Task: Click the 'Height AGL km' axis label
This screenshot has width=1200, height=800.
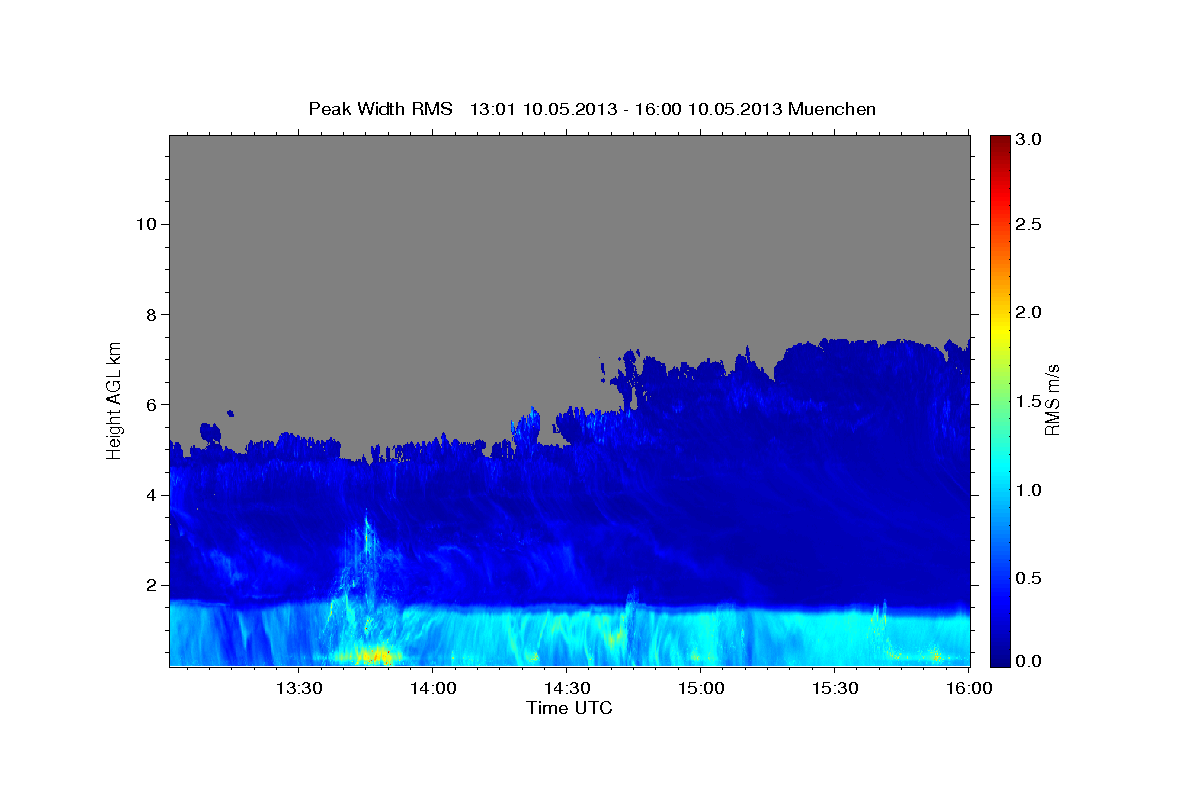Action: (114, 400)
